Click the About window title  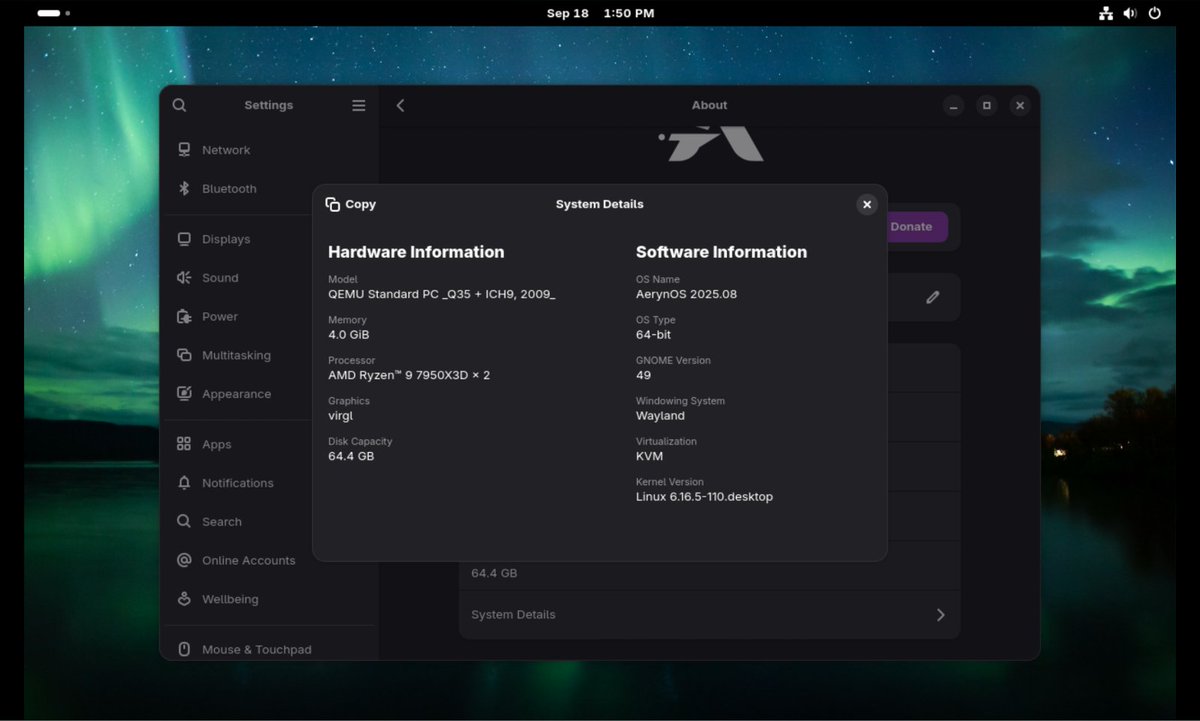coord(709,105)
